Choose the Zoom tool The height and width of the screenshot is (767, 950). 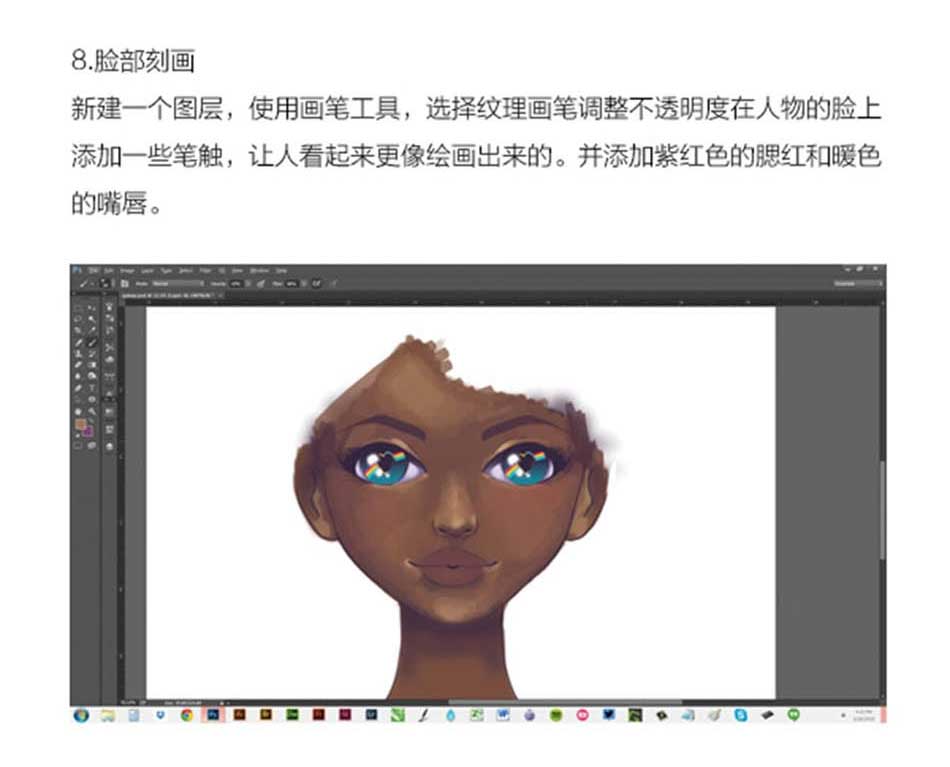click(x=91, y=409)
